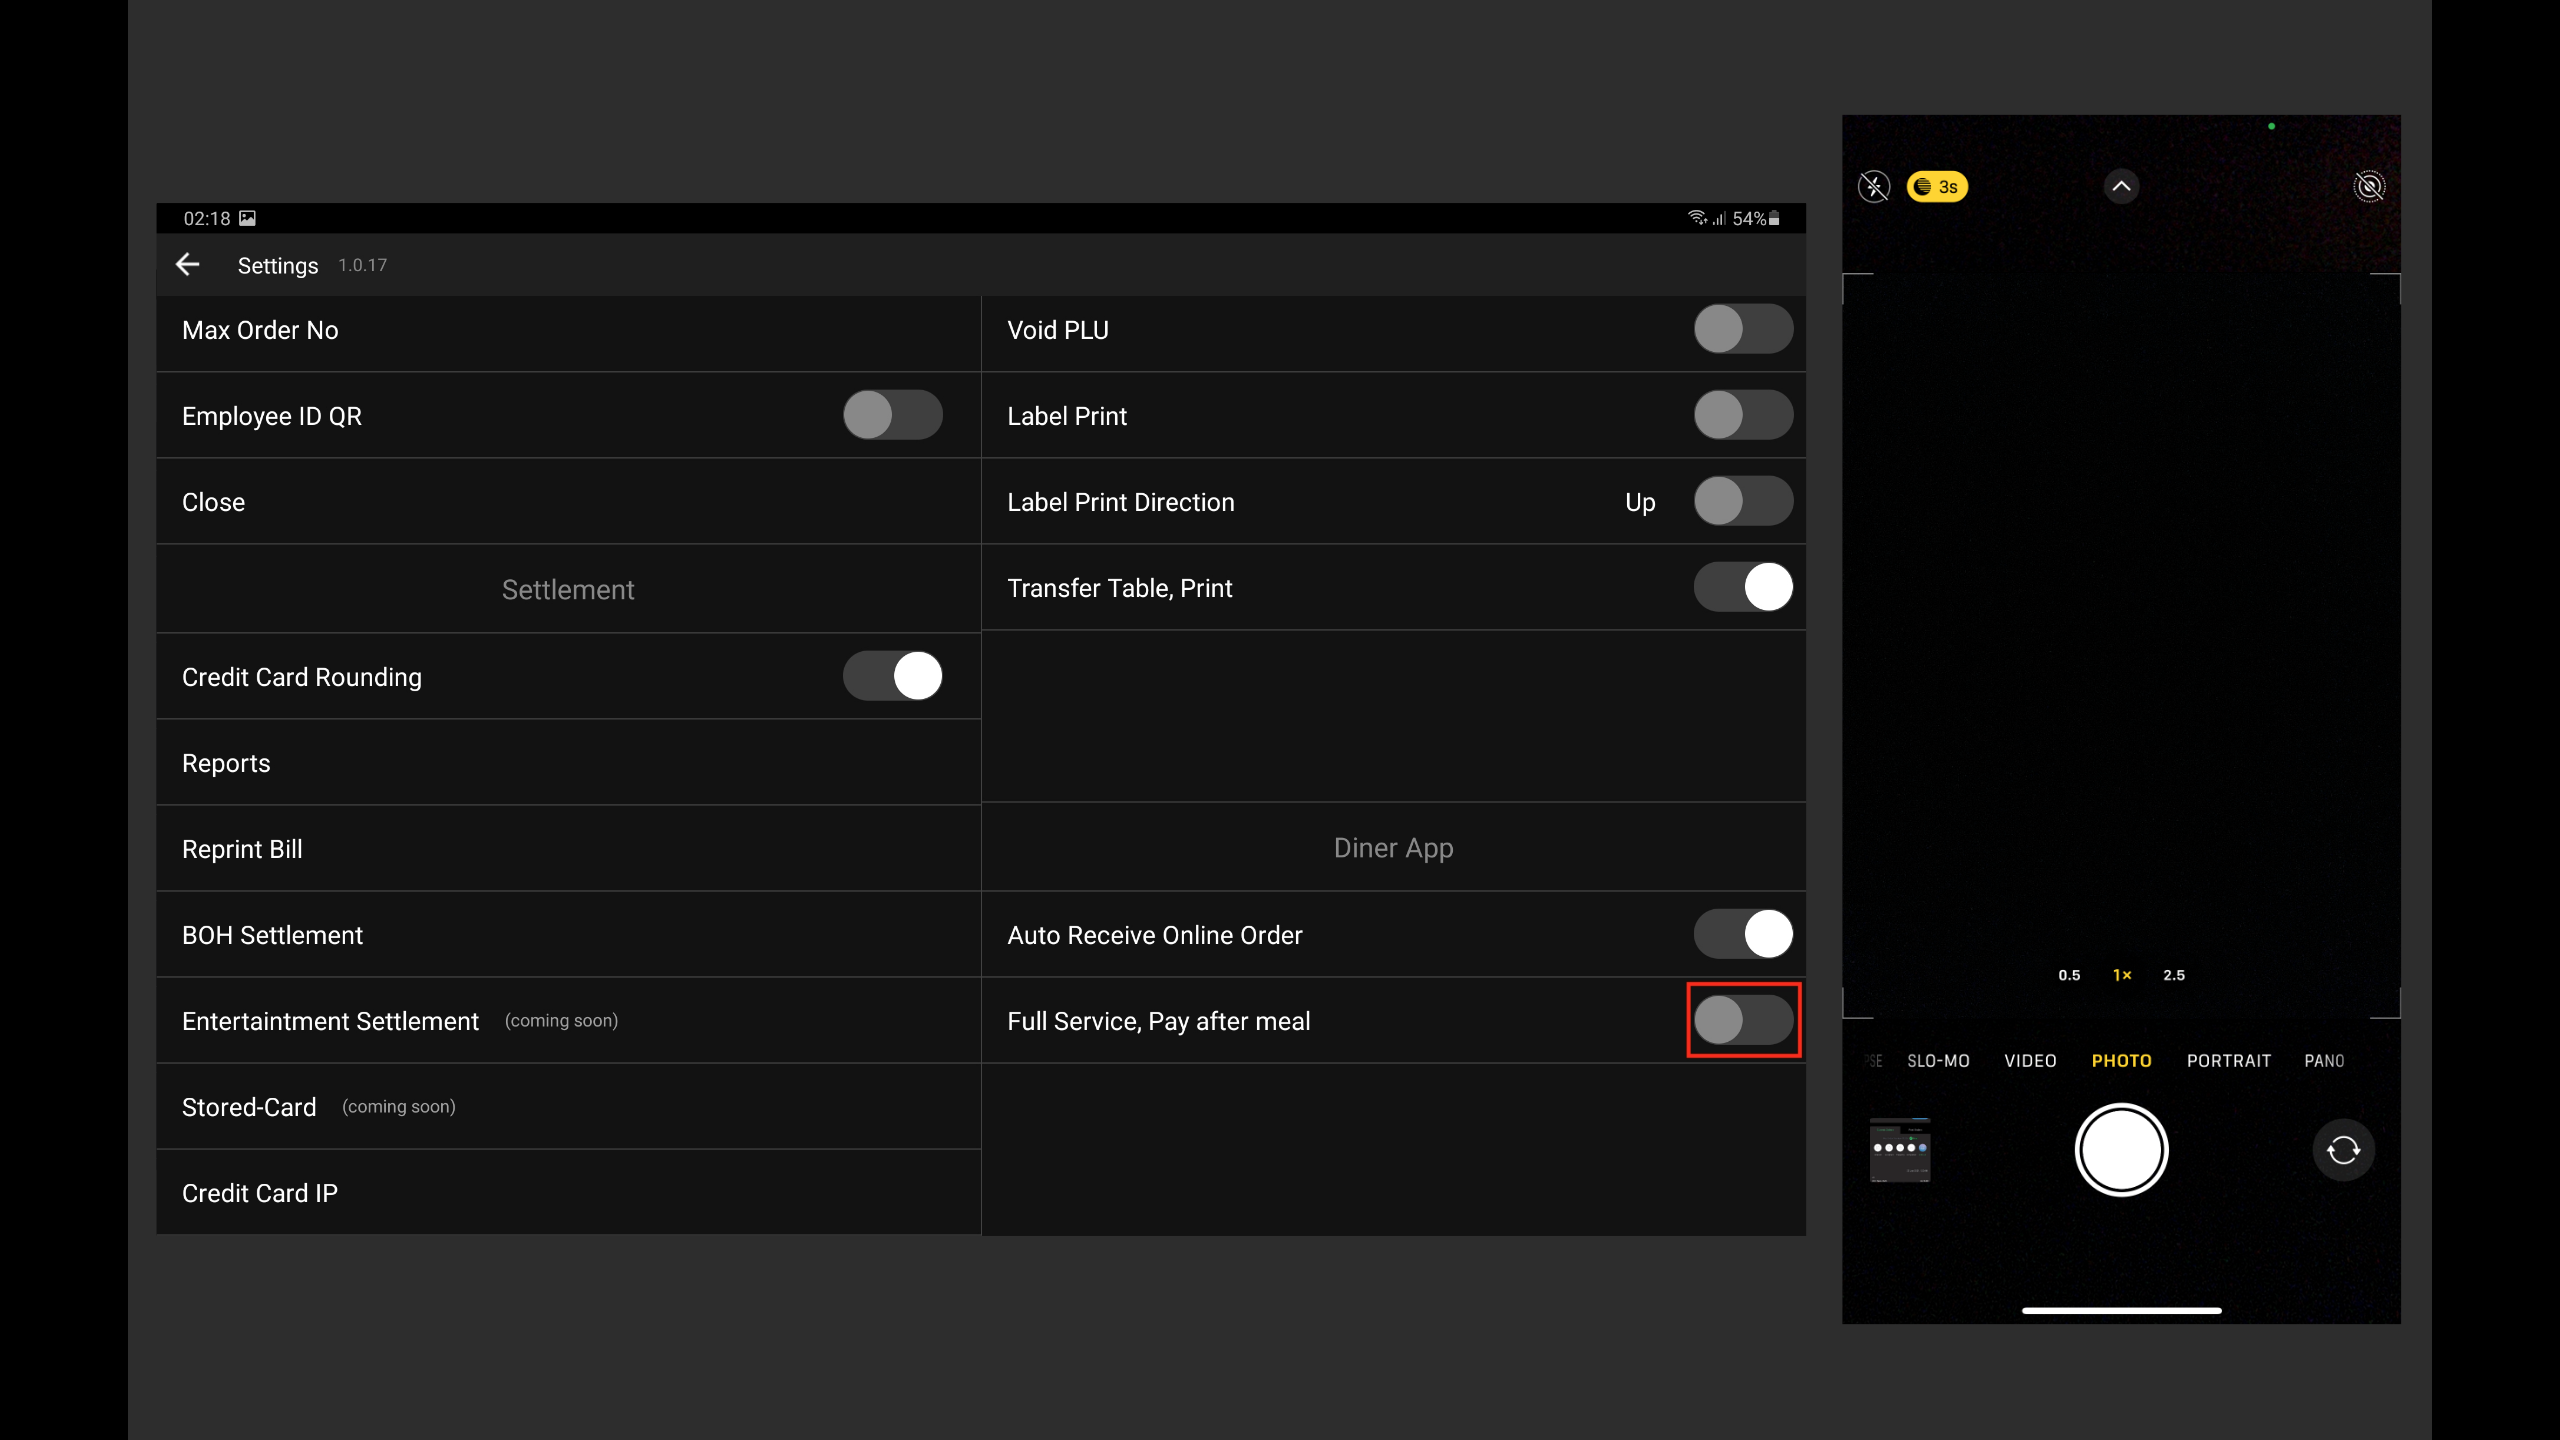Flip the camera with rotate icon
Viewport: 2560px width, 1440px height.
2342,1150
